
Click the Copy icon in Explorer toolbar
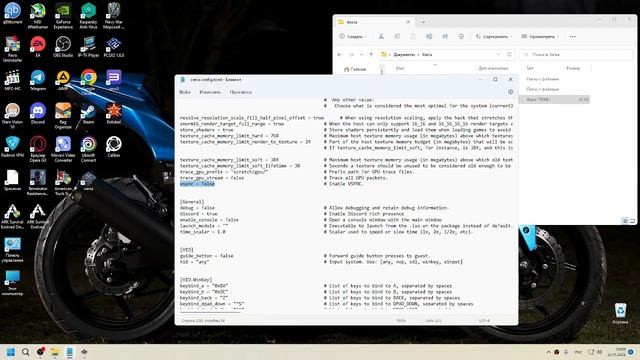coord(397,36)
